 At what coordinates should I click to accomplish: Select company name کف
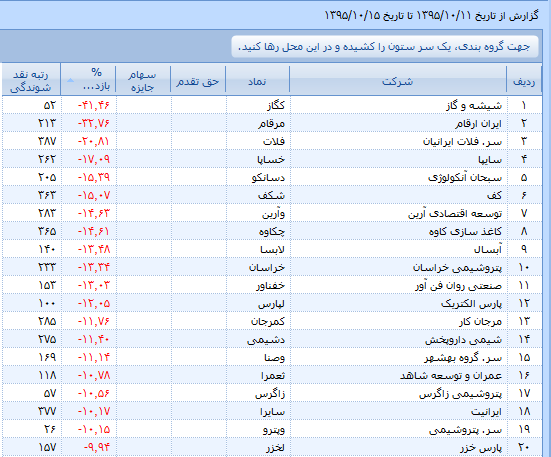[x=494, y=195]
